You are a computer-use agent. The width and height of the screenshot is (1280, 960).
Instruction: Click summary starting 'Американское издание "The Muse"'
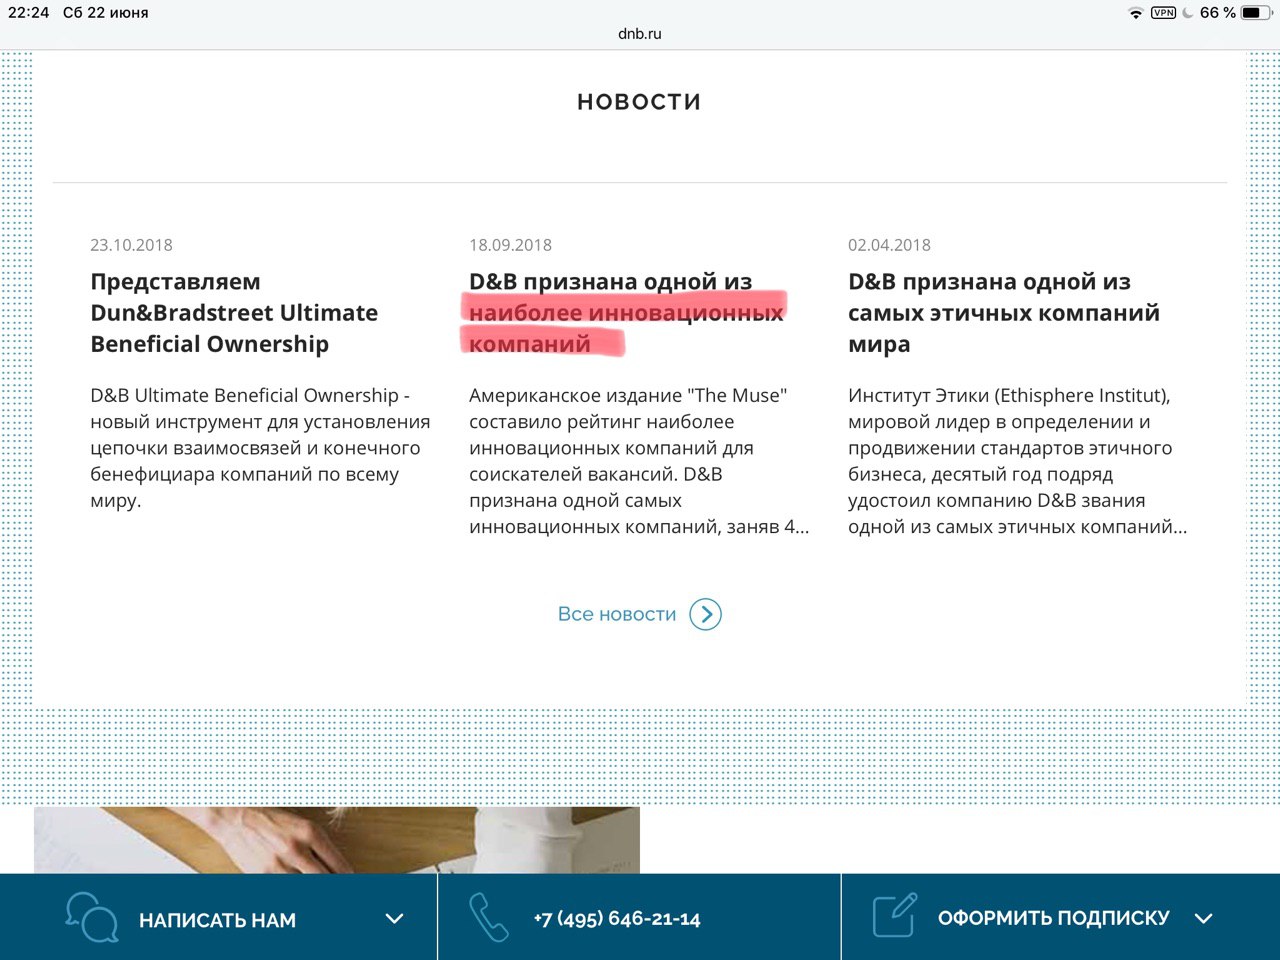pos(639,461)
